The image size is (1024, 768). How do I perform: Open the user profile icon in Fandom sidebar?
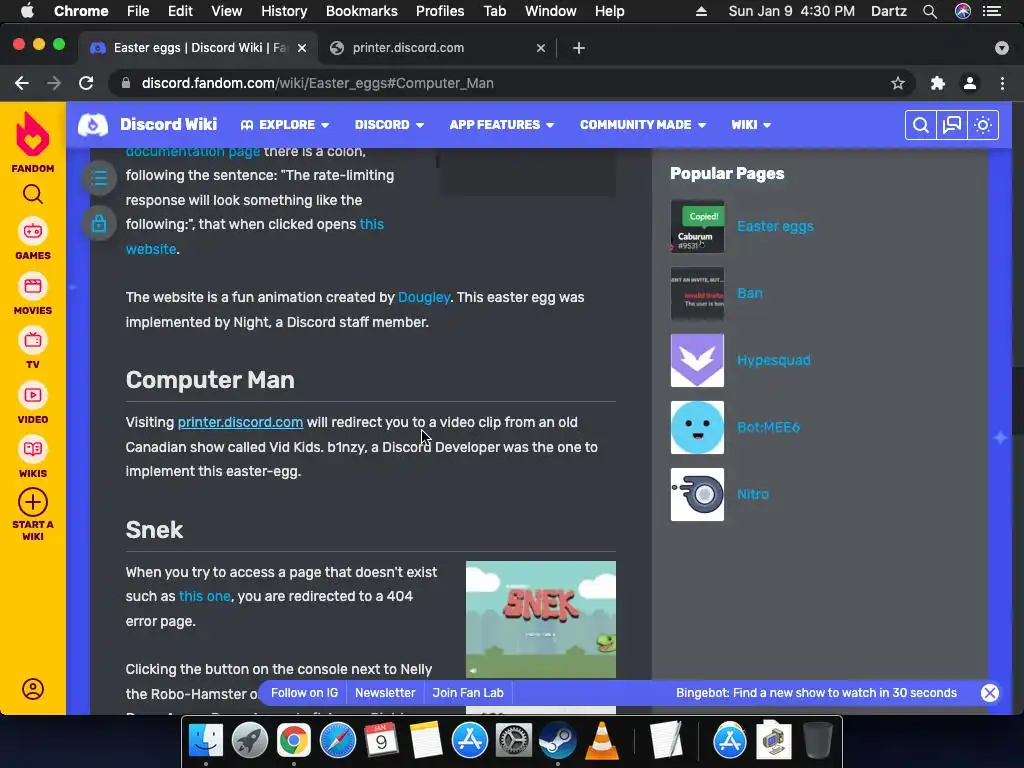(x=33, y=689)
